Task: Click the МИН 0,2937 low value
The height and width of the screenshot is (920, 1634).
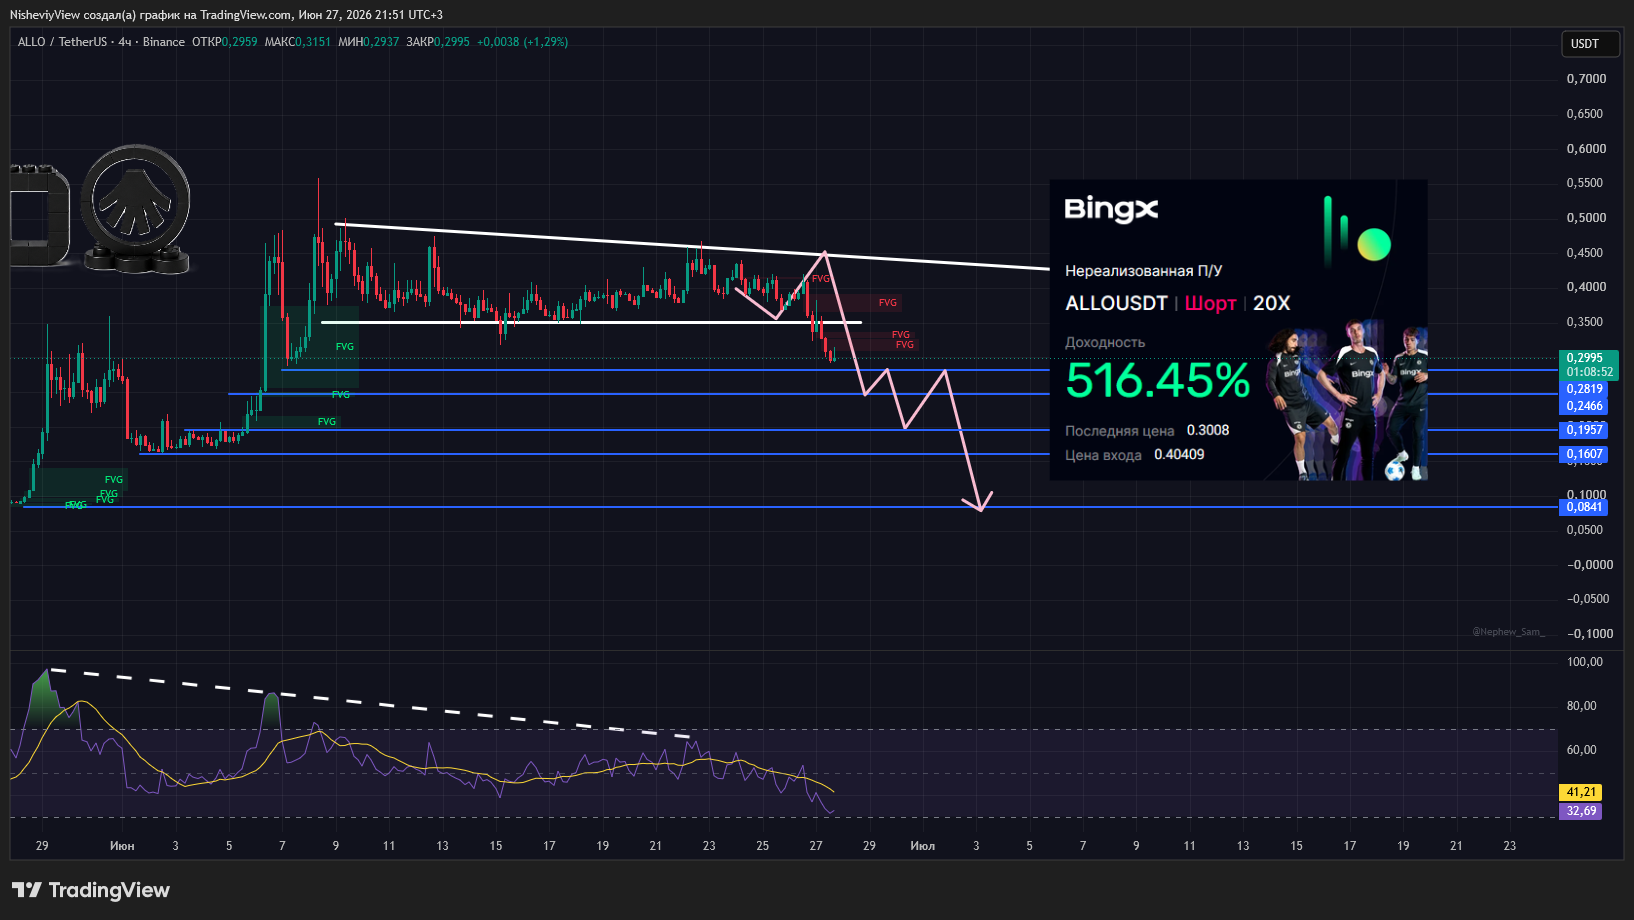Action: 368,42
